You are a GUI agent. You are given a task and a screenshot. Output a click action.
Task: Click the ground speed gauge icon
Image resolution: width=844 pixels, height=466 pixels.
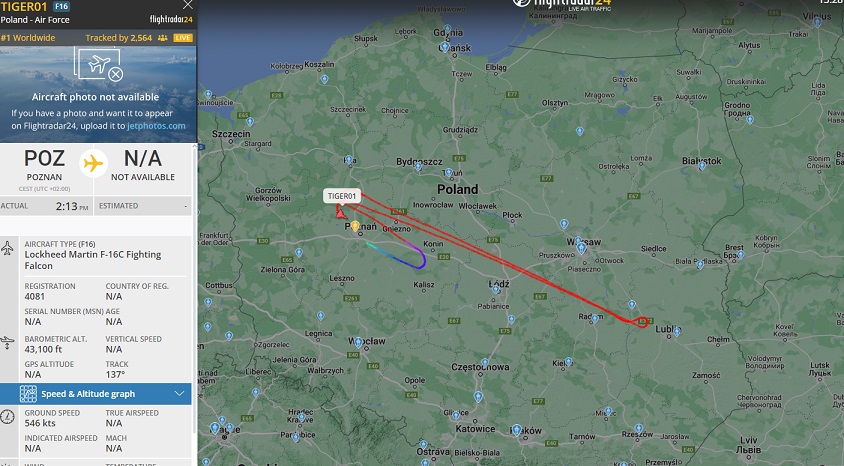click(8, 416)
